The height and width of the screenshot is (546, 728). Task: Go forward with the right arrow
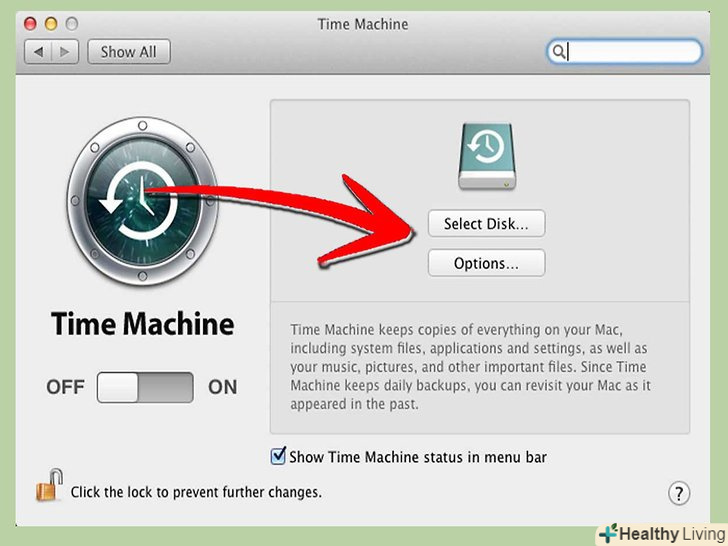pyautogui.click(x=65, y=52)
